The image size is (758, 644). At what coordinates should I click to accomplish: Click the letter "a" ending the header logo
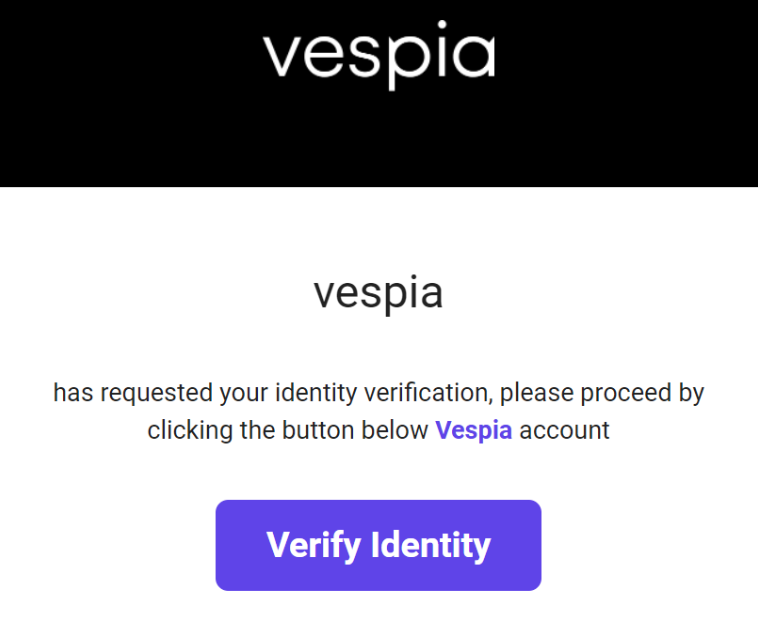(473, 57)
